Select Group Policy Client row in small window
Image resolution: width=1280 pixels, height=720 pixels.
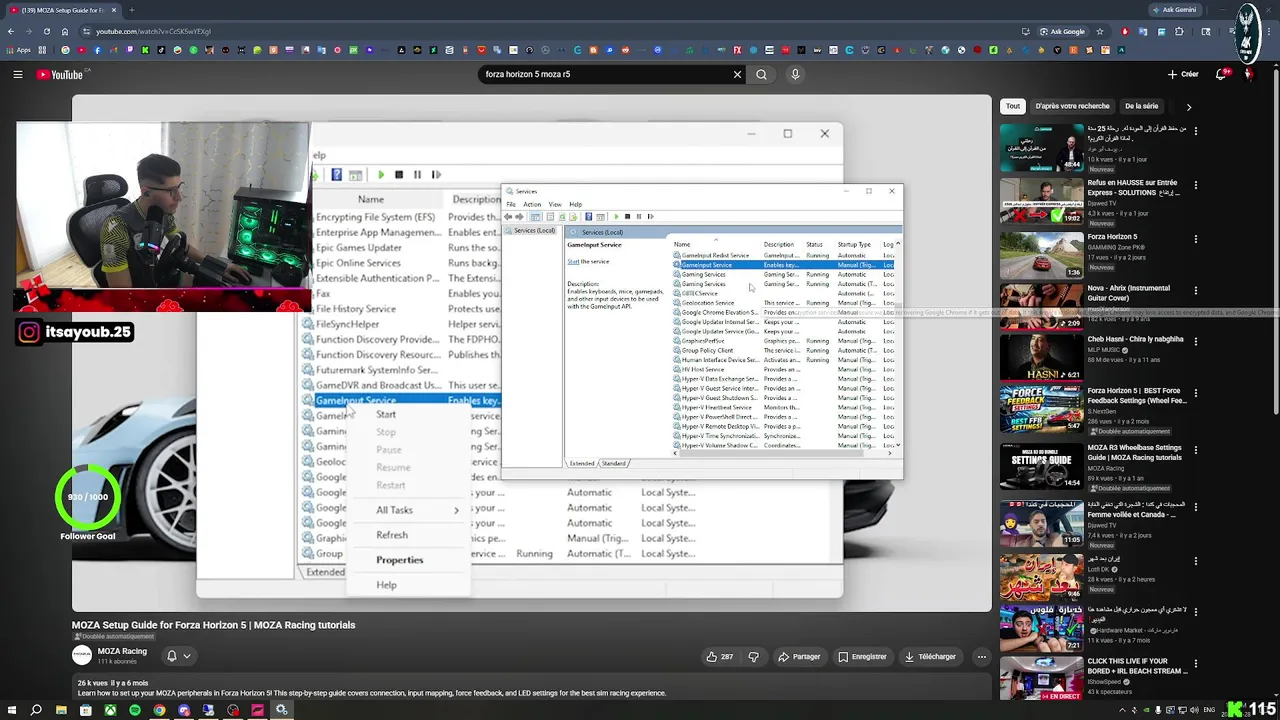click(782, 350)
